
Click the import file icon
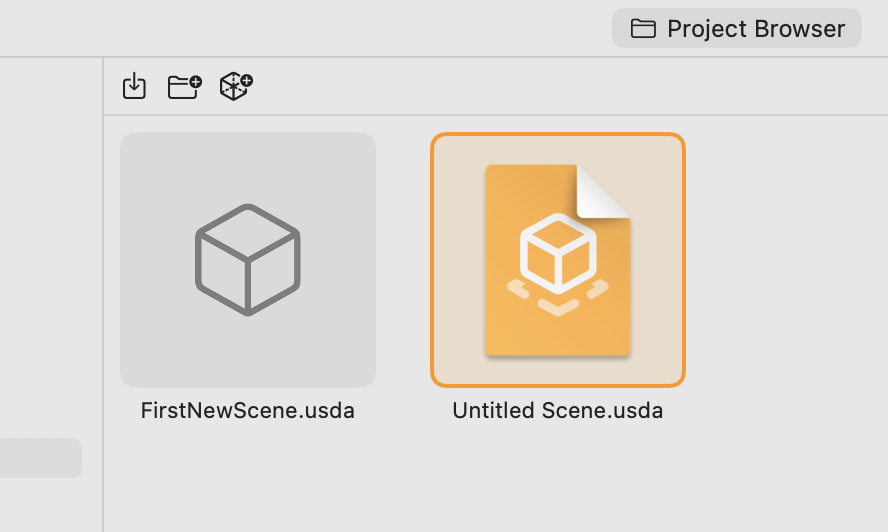(x=134, y=87)
